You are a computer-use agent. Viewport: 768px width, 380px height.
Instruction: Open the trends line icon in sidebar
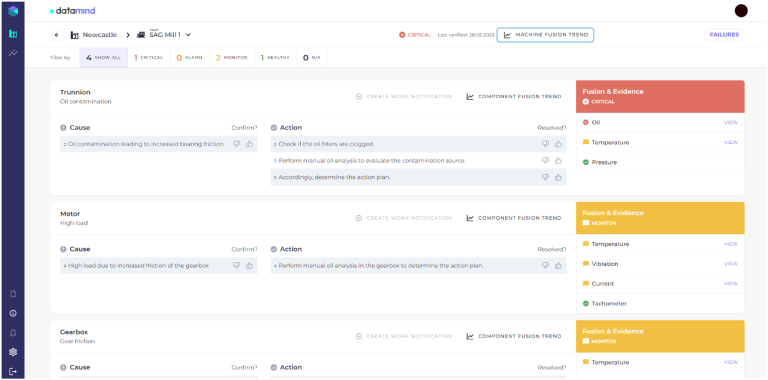[x=13, y=53]
